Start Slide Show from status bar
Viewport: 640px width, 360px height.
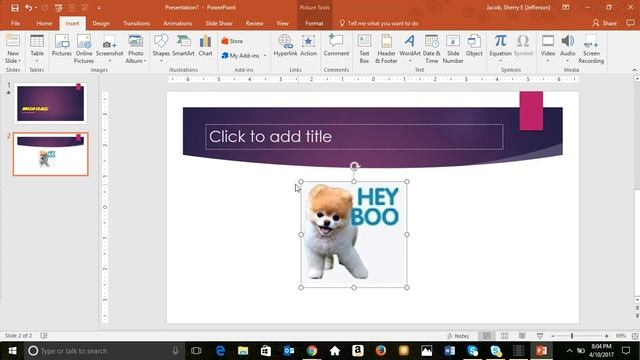click(x=540, y=336)
